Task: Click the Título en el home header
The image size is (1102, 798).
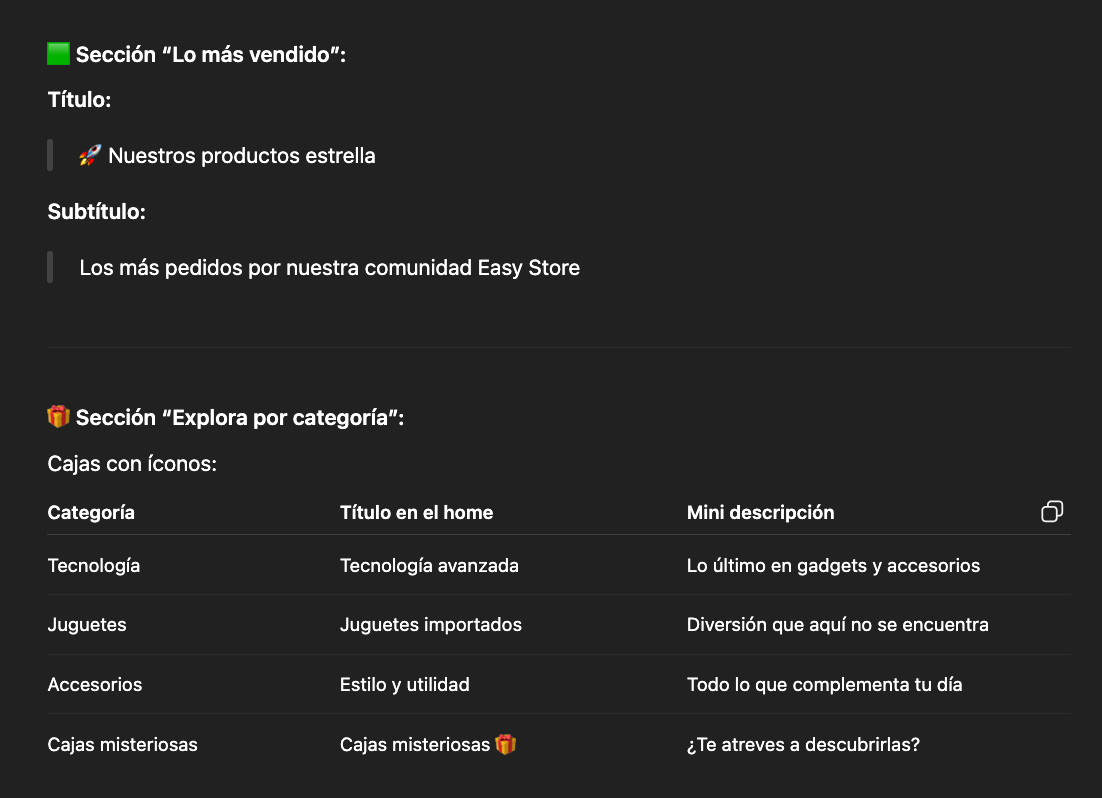Action: coord(417,513)
